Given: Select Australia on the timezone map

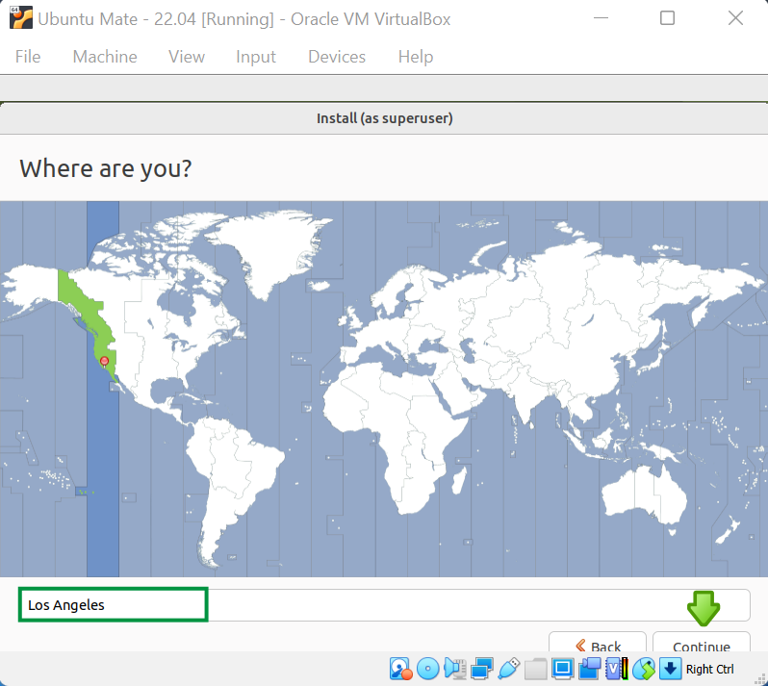Looking at the screenshot, I should coord(644,495).
